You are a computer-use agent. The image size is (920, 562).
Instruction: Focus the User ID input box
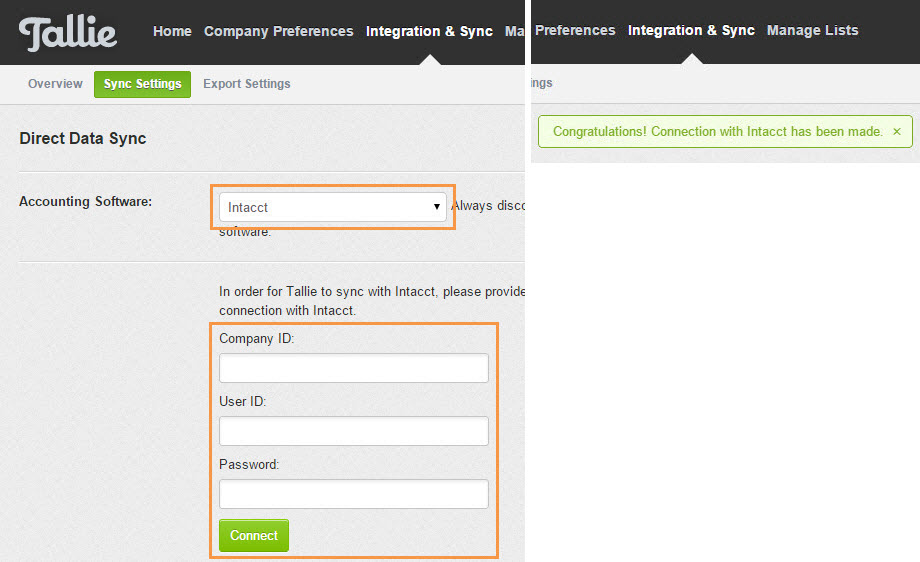(x=354, y=431)
